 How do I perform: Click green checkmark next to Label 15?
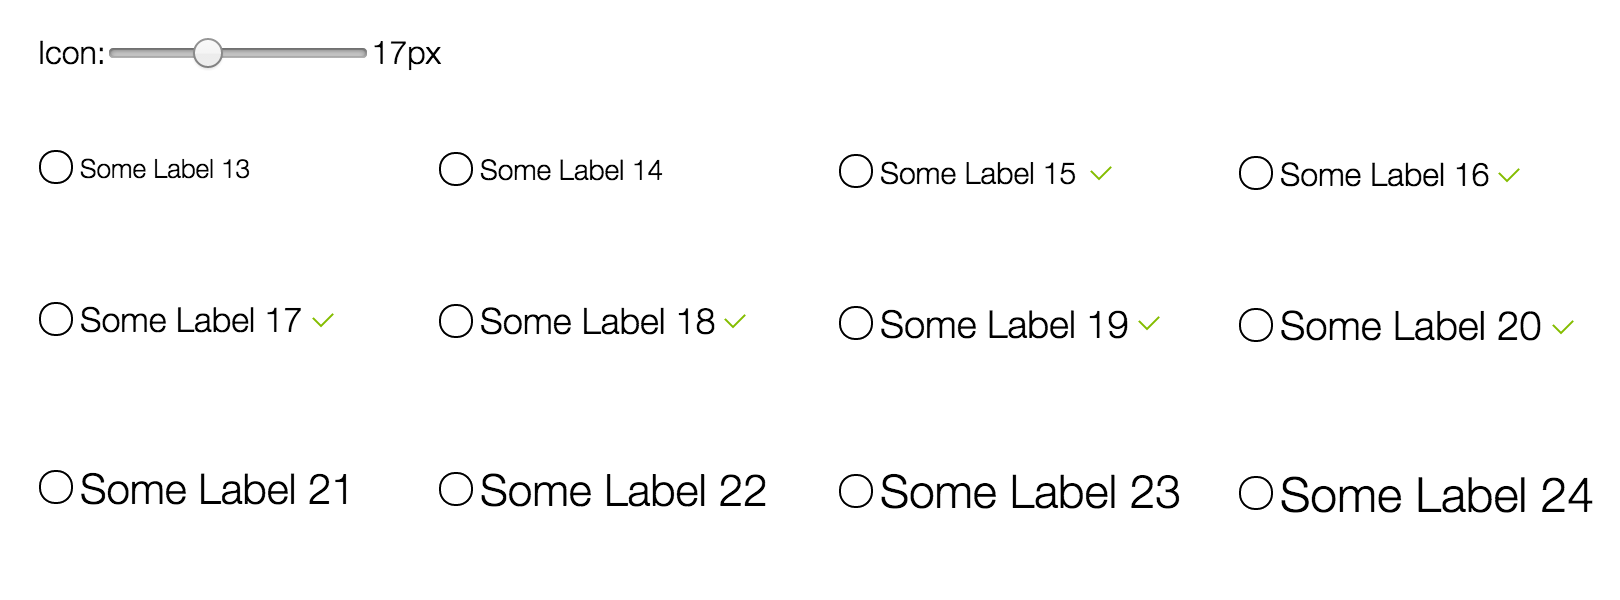[1101, 174]
